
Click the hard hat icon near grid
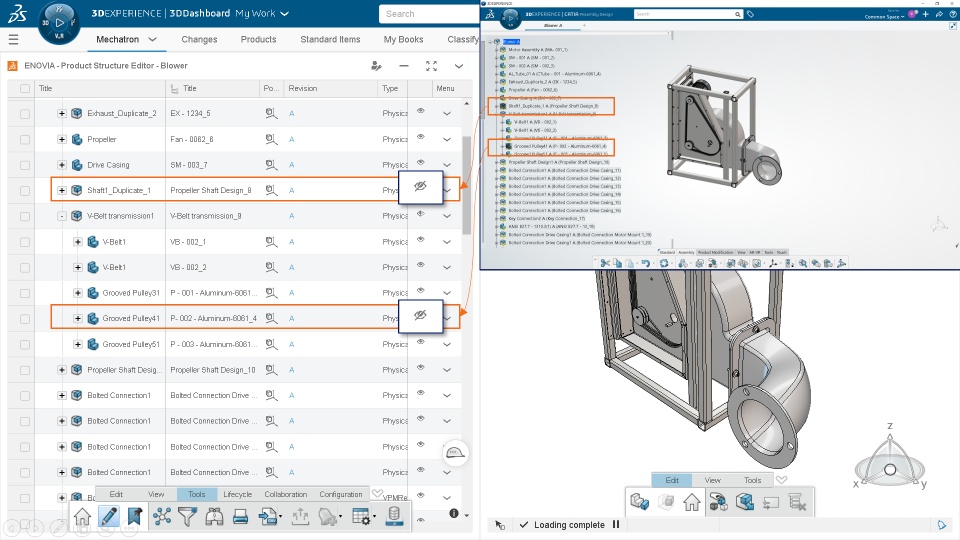tap(455, 453)
